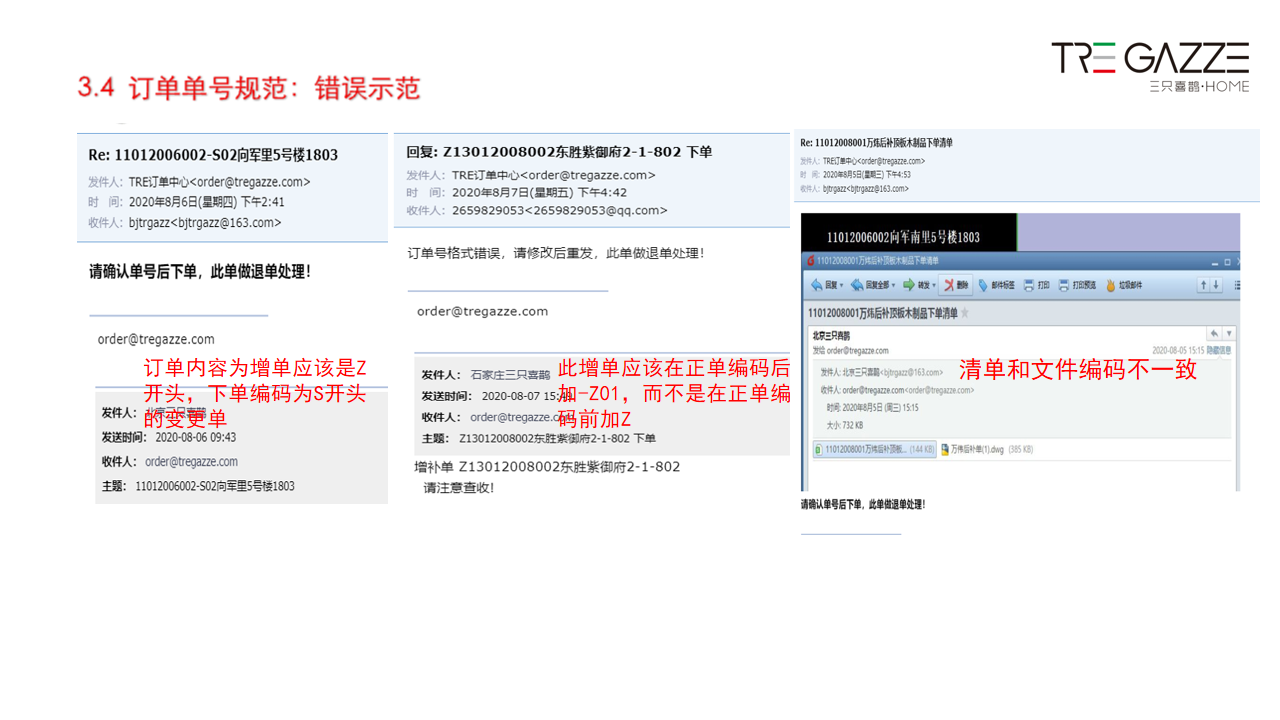The image size is (1280, 720).
Task: Click the Reply All (回复全部) icon
Action: 857,285
